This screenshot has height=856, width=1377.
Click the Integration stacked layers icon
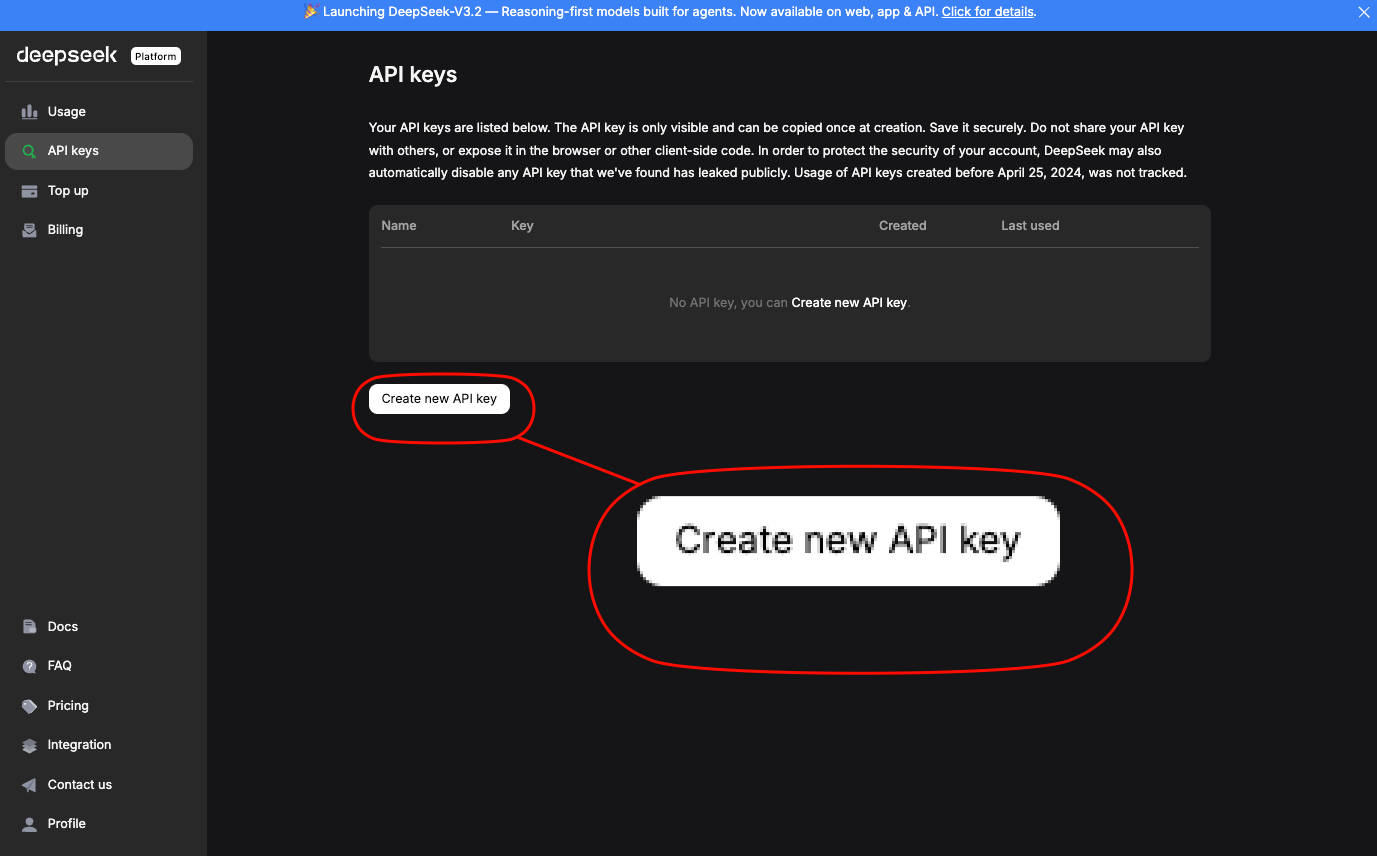click(30, 745)
